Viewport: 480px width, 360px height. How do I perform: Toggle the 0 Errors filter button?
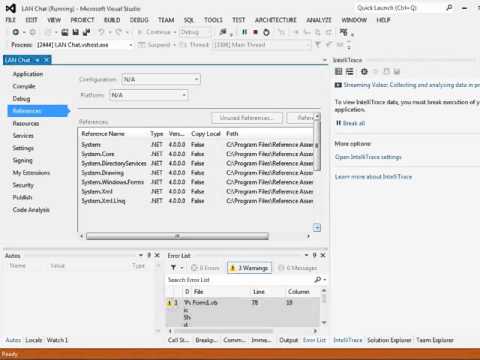point(206,268)
